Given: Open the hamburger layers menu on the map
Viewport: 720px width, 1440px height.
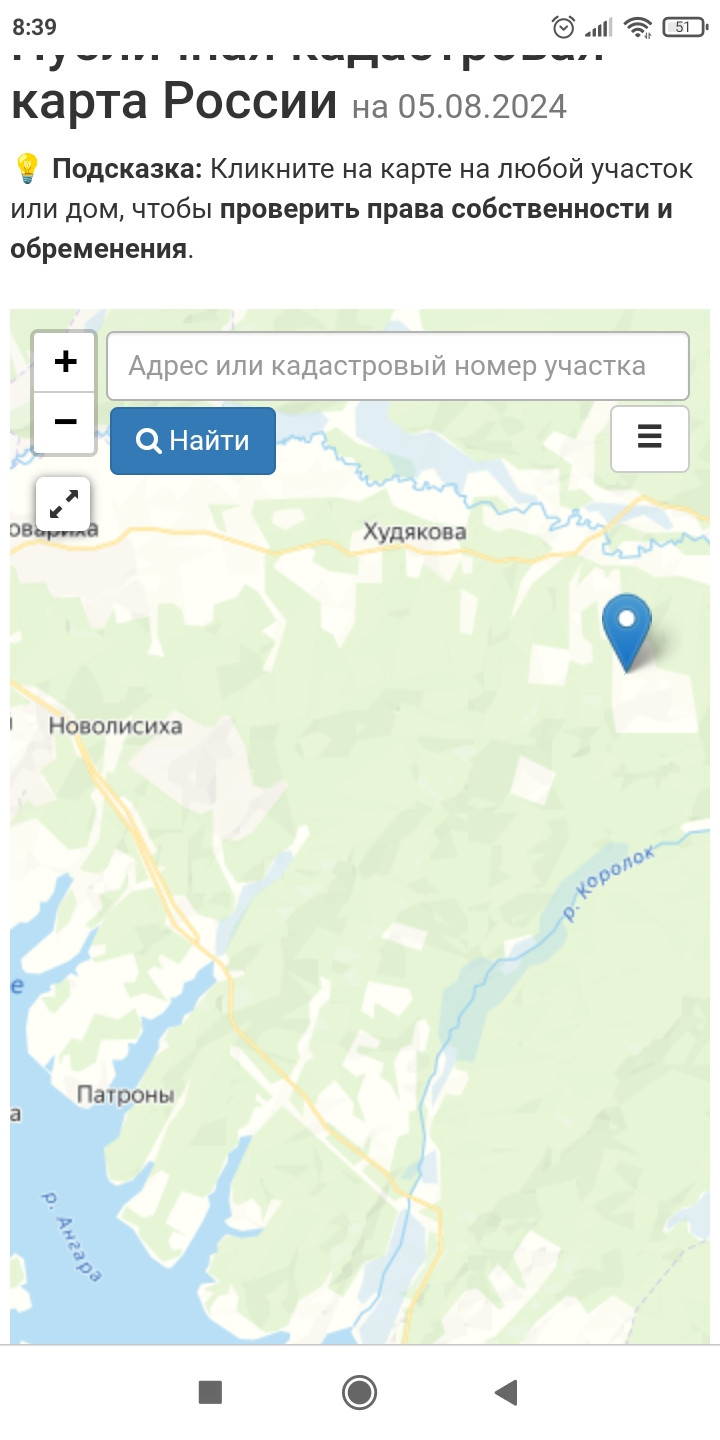Looking at the screenshot, I should (x=650, y=438).
